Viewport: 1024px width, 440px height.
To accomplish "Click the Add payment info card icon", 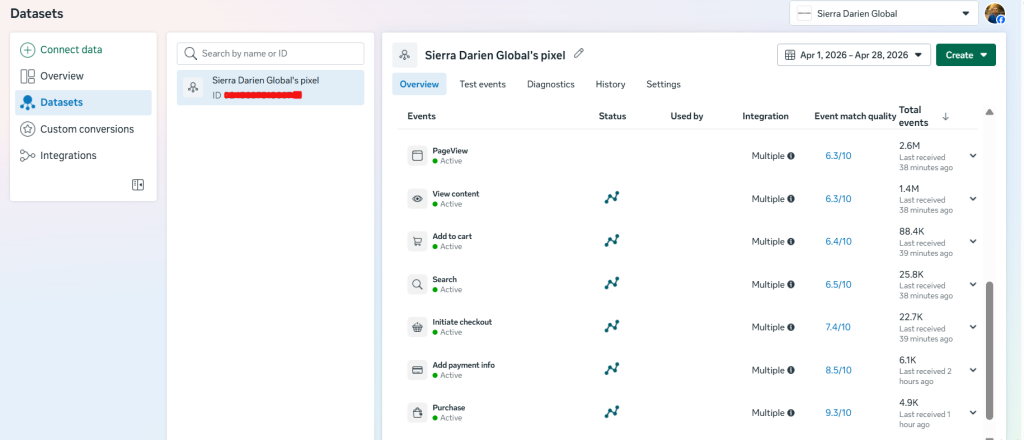I will pos(417,369).
